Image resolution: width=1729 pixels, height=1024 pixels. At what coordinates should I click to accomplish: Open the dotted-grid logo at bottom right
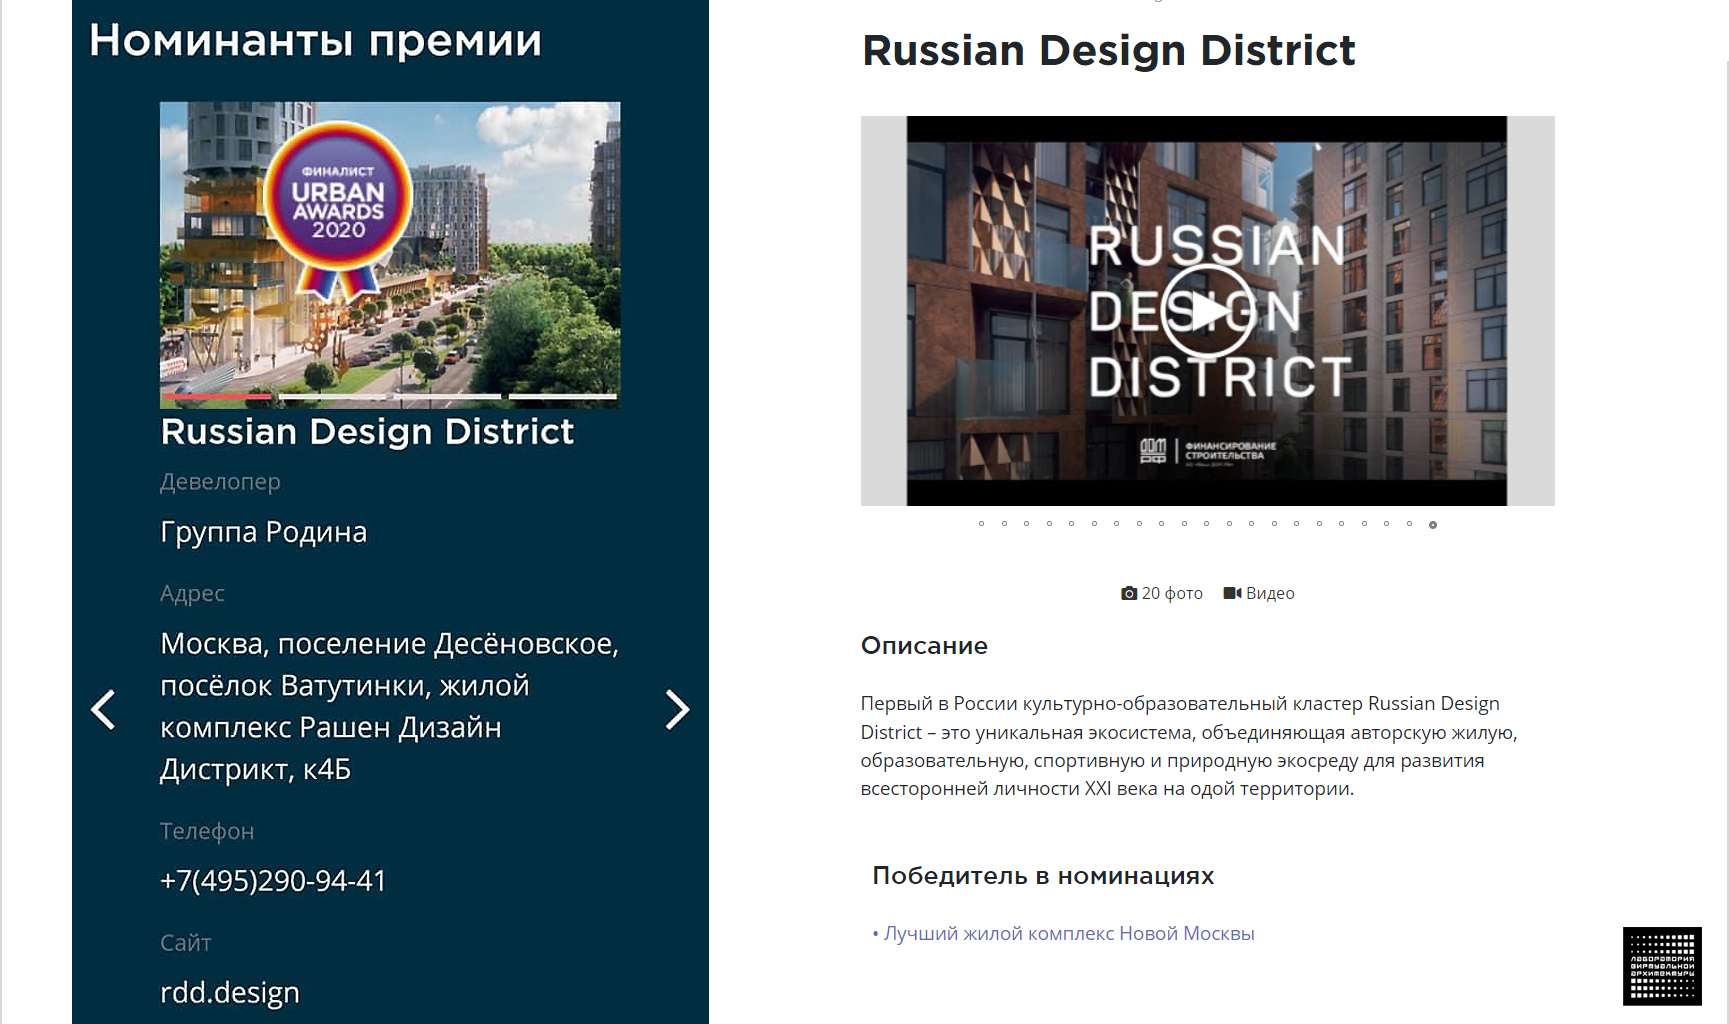point(1662,966)
